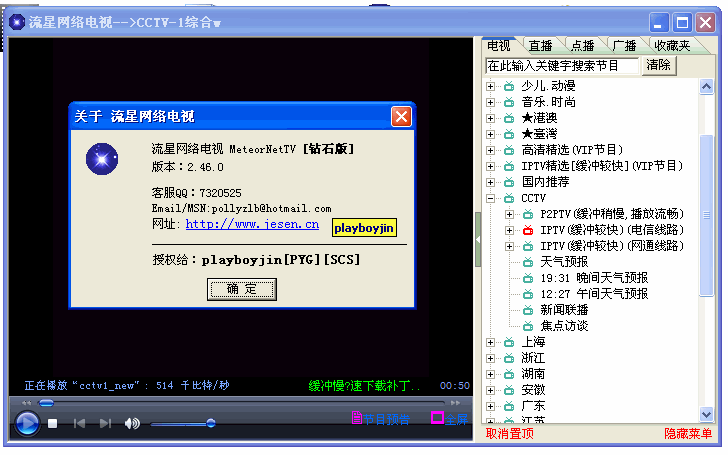Skip to next track button
728x455 pixels.
(105, 423)
